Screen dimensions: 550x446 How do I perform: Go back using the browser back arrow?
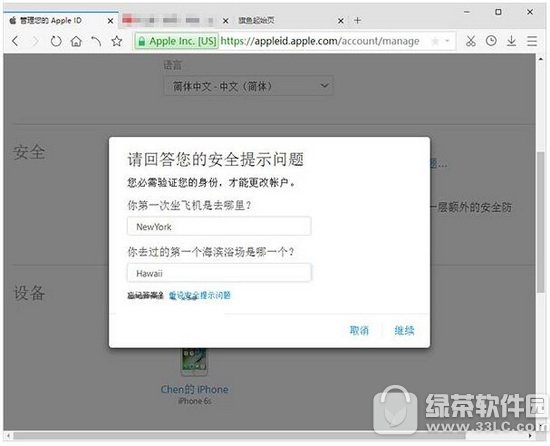click(x=15, y=41)
